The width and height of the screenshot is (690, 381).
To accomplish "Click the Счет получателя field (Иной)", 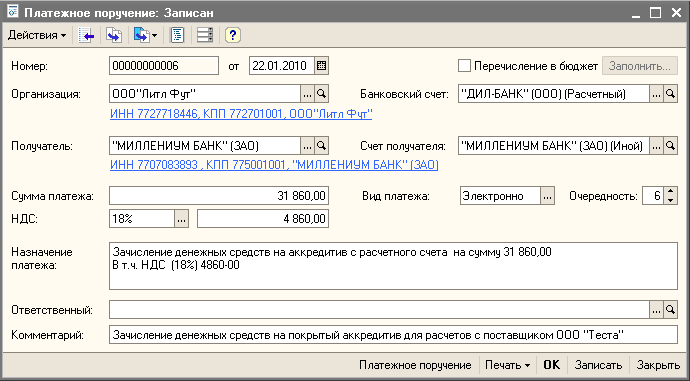I will [x=554, y=146].
